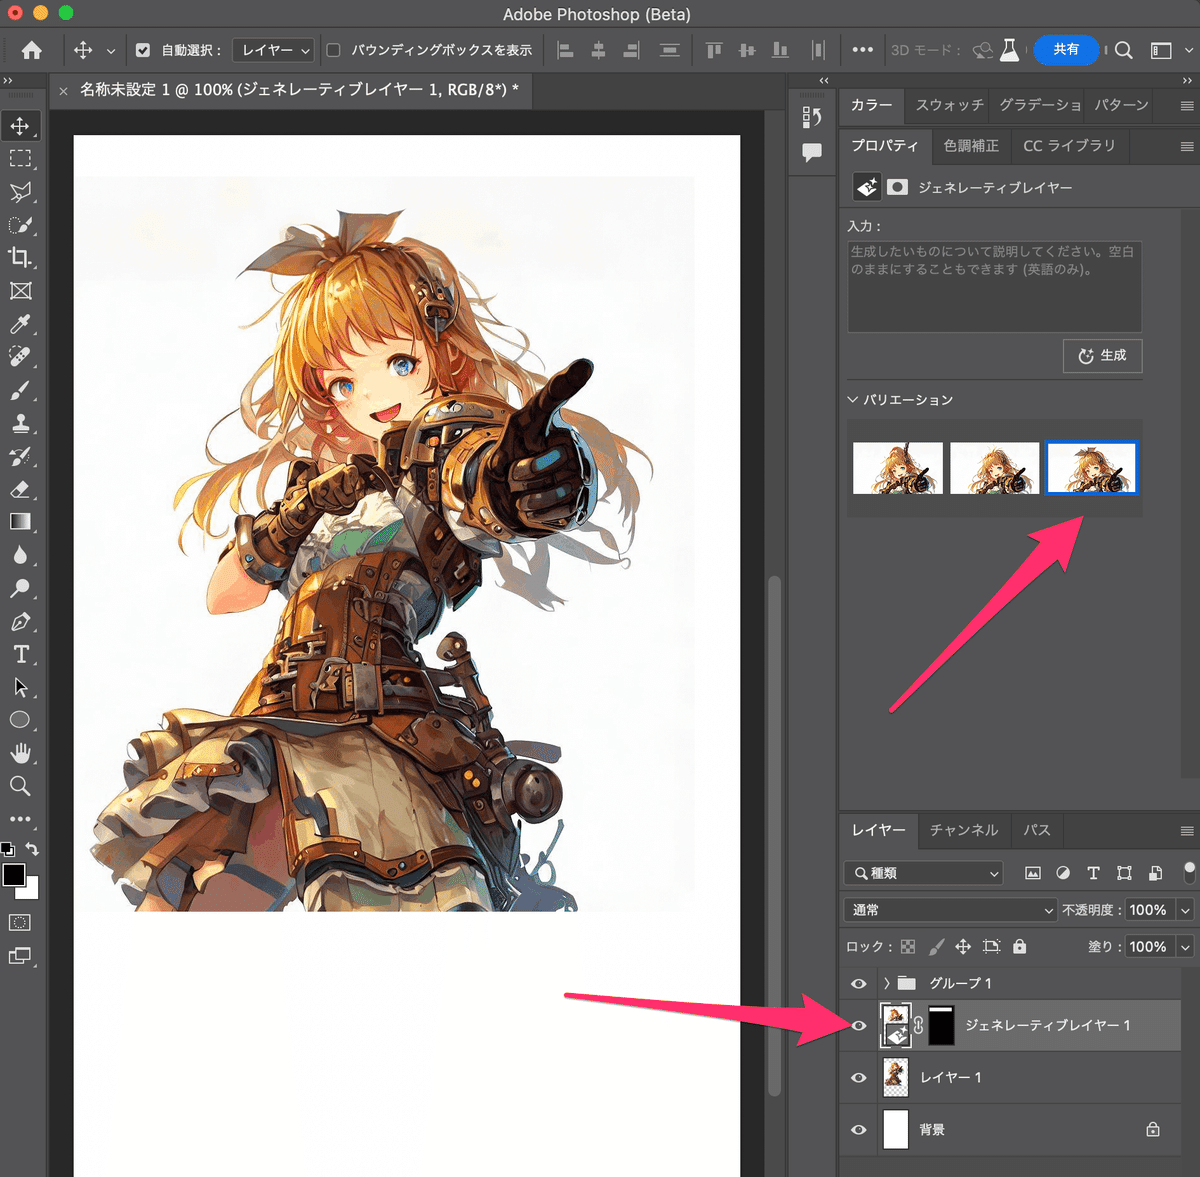The height and width of the screenshot is (1177, 1200).
Task: Switch to the チャンネル tab
Action: click(963, 830)
